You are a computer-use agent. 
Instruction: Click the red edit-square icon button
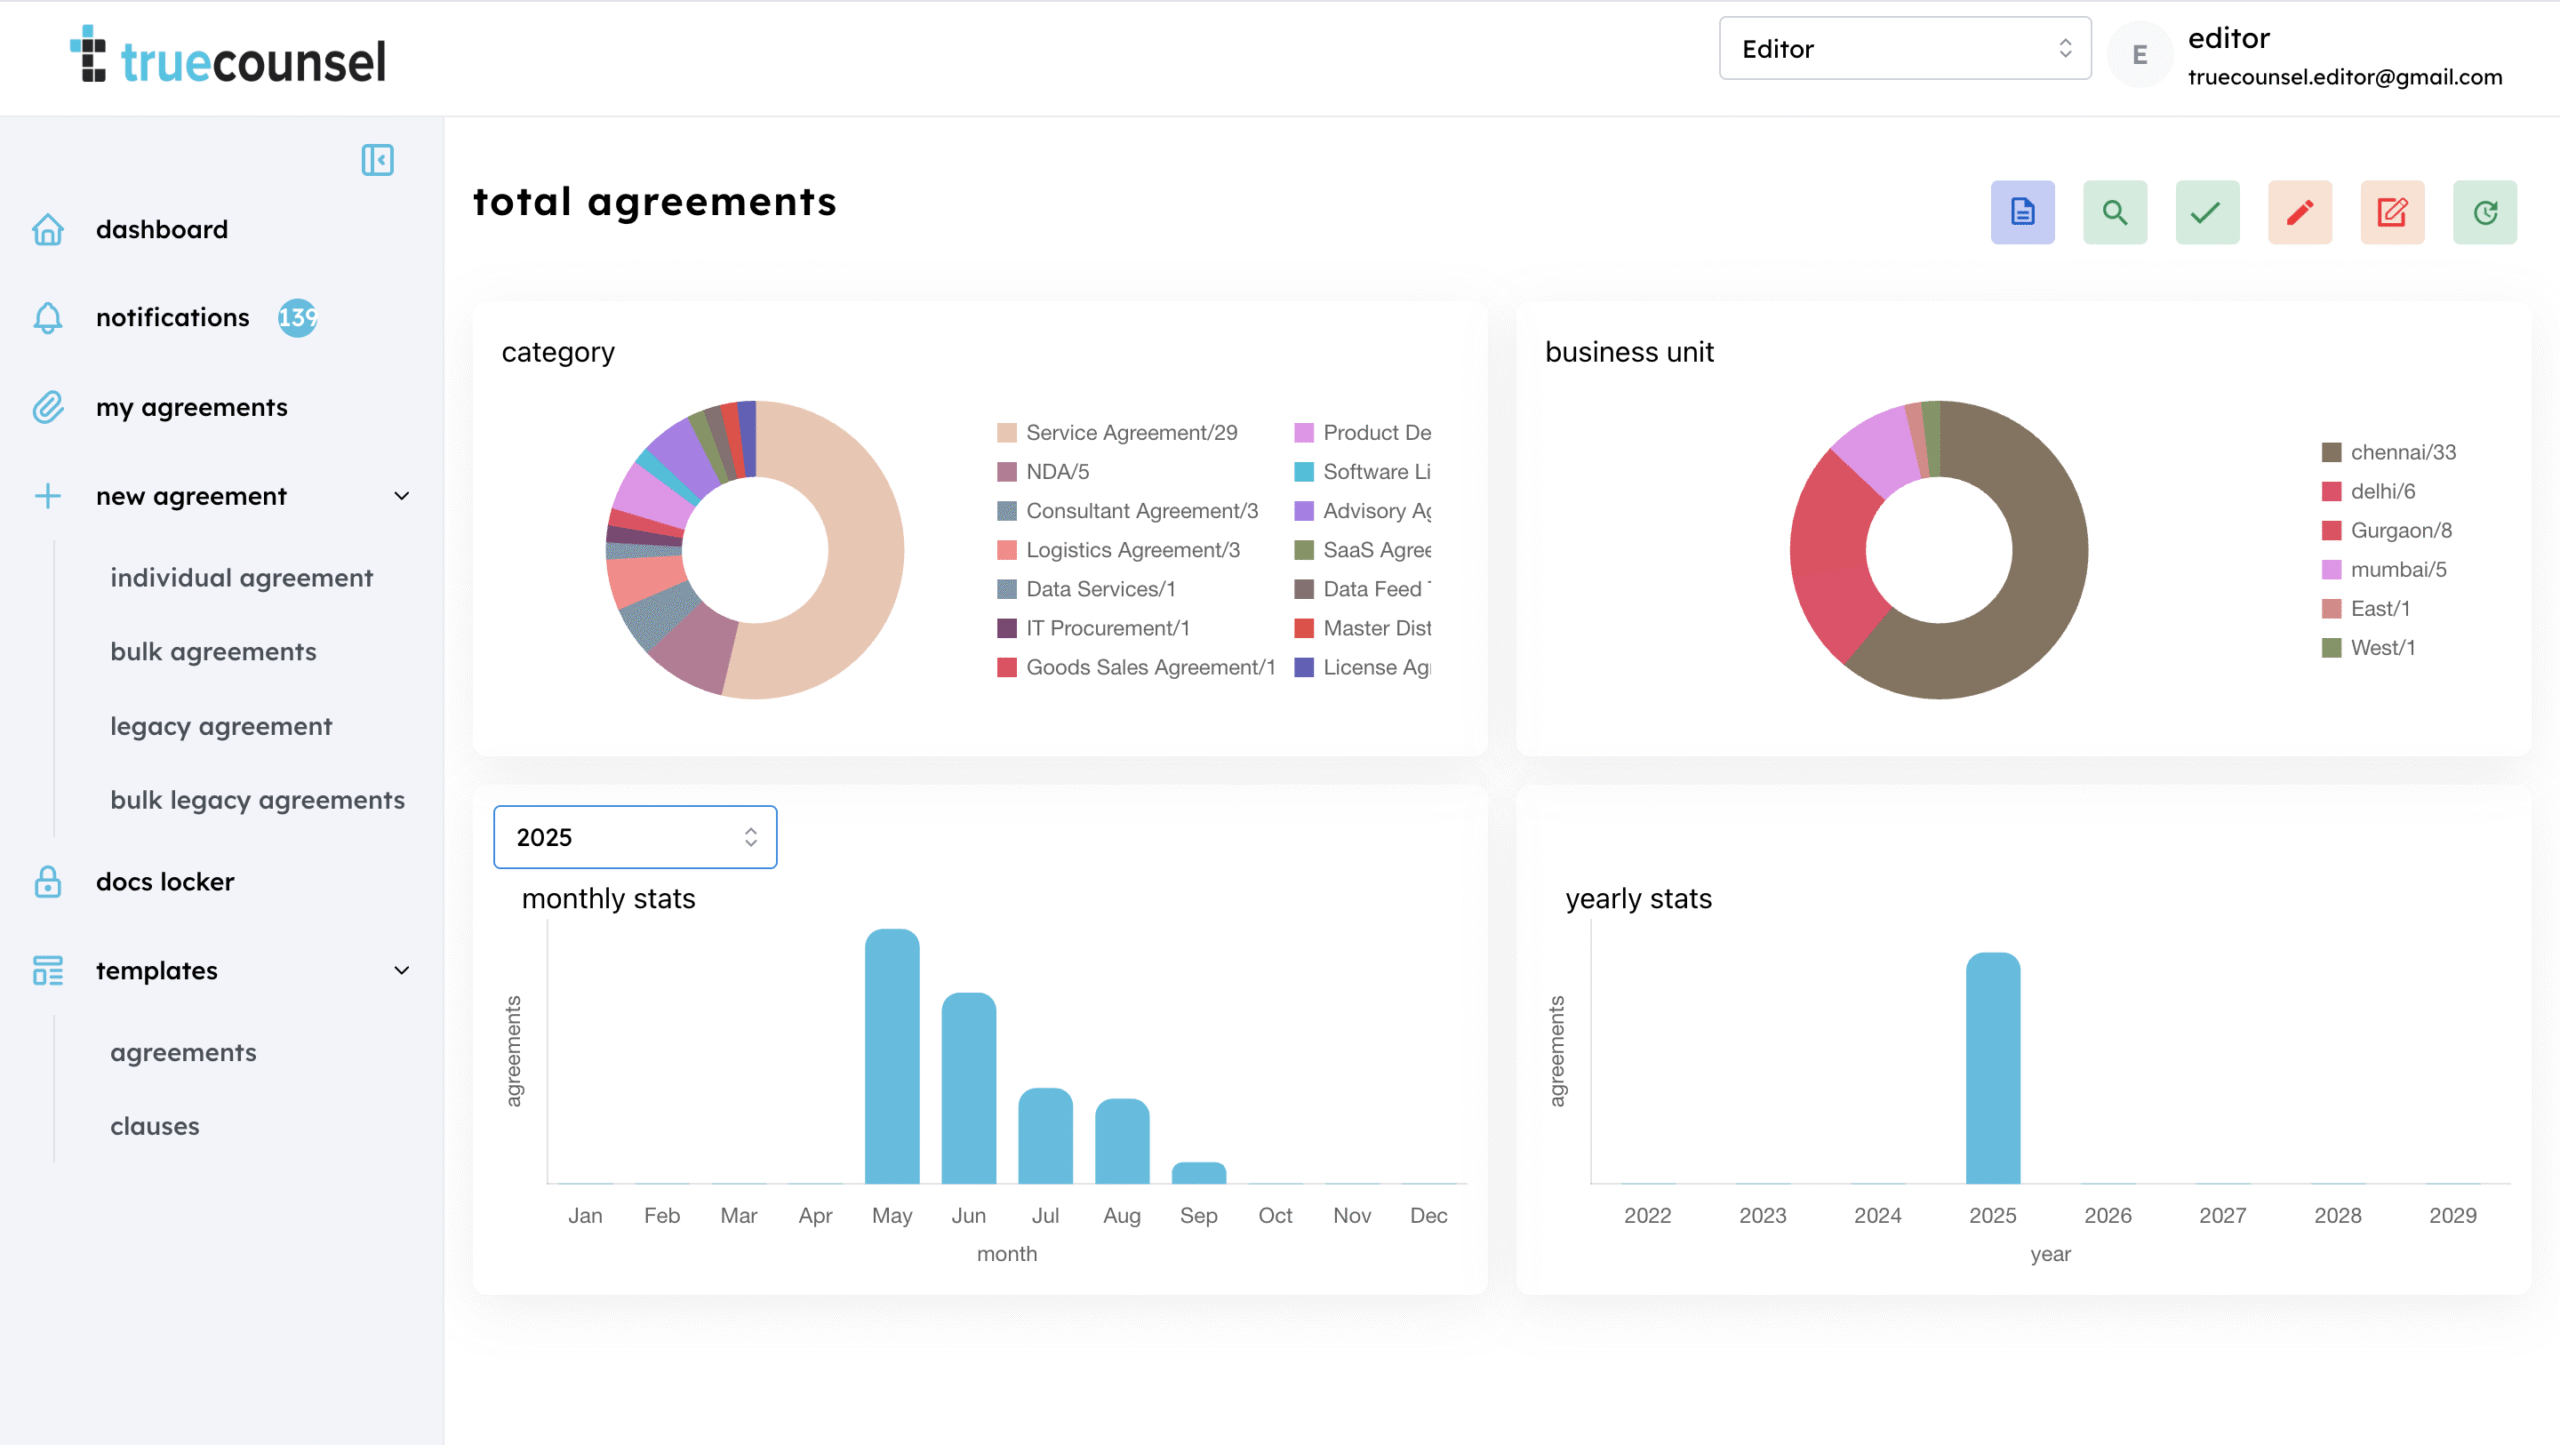pyautogui.click(x=2391, y=212)
